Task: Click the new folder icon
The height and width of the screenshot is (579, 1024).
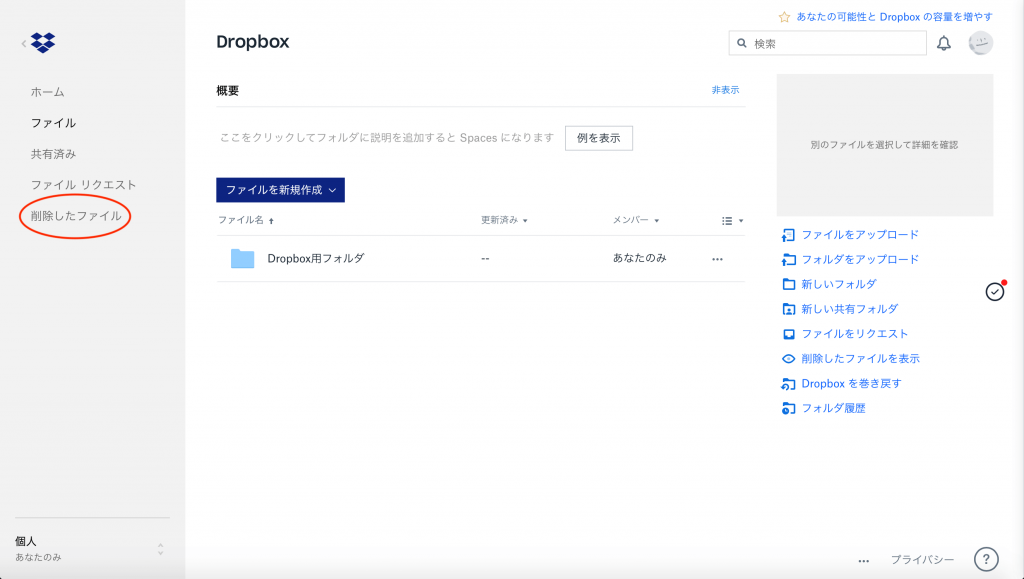Action: coord(788,285)
